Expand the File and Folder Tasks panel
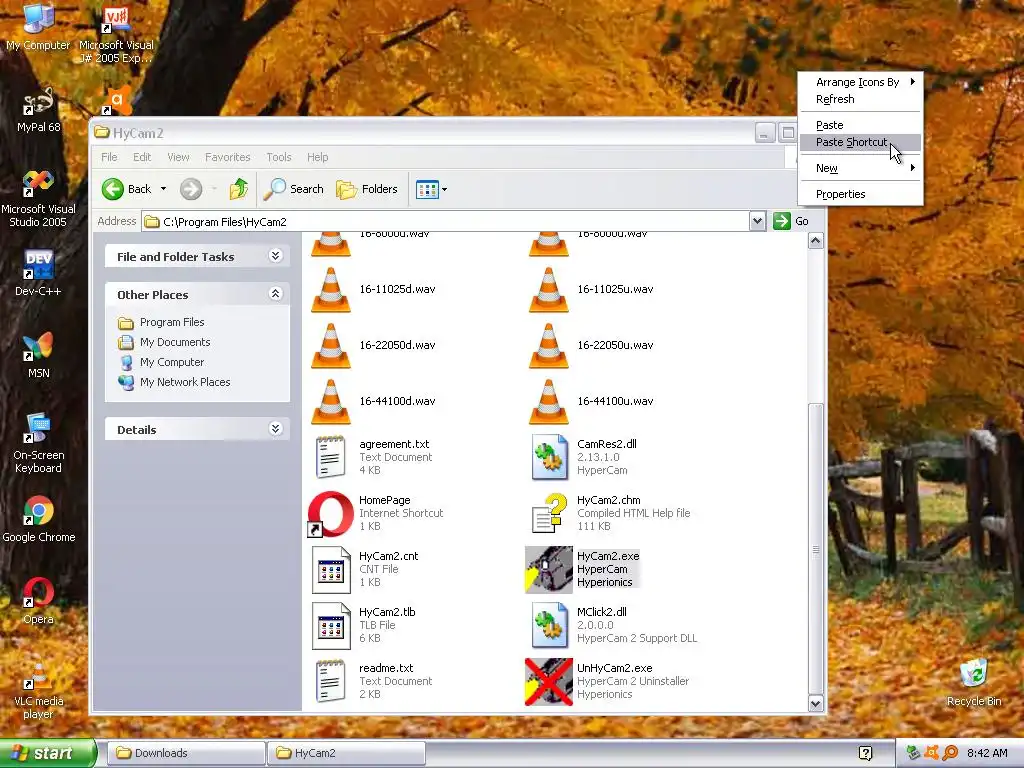The width and height of the screenshot is (1024, 768). tap(276, 256)
